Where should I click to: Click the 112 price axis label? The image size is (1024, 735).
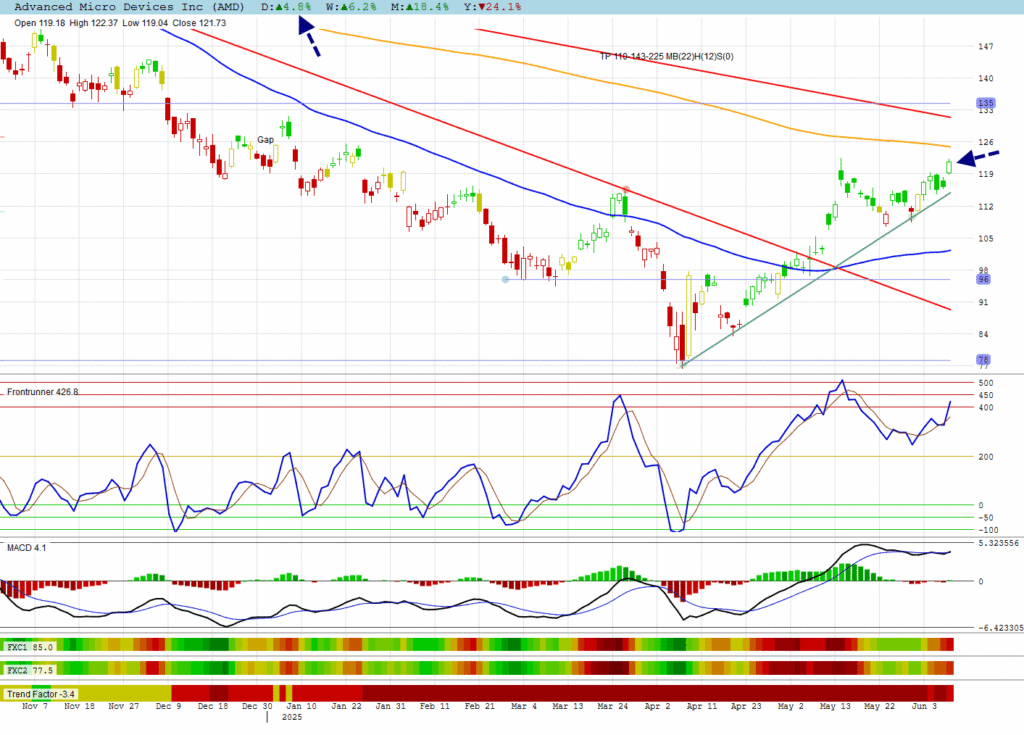(x=985, y=206)
